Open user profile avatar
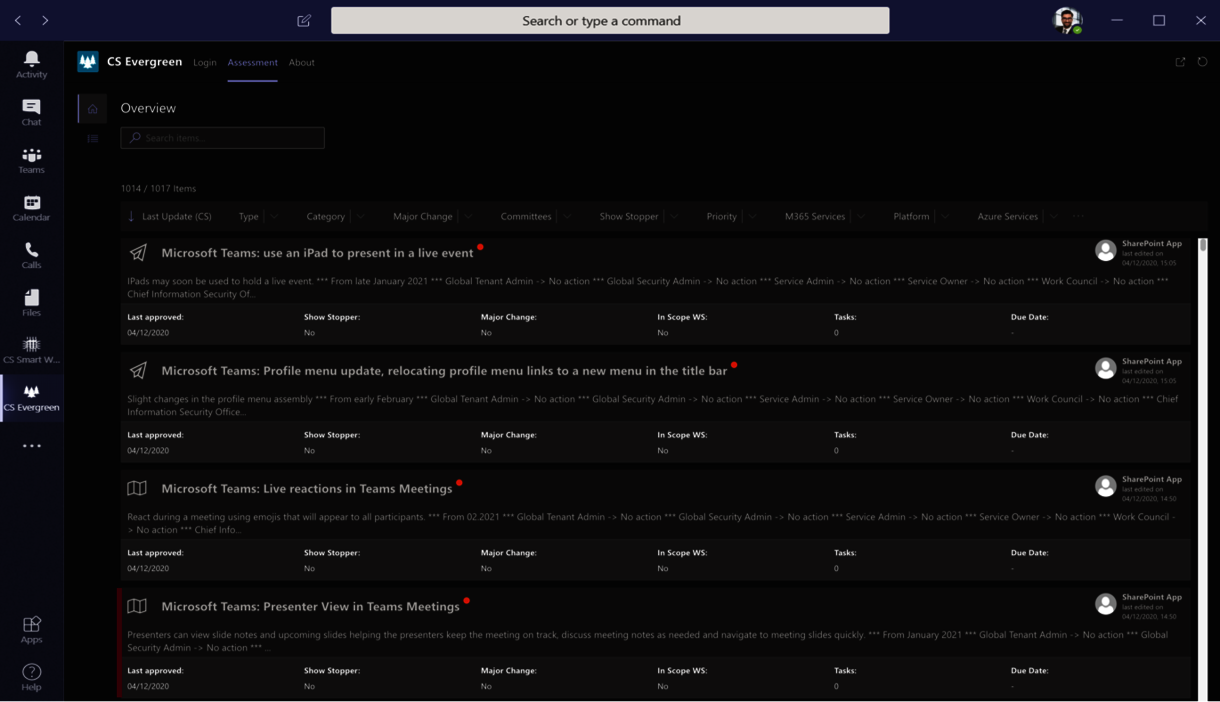This screenshot has width=1220, height=702. (x=1067, y=20)
